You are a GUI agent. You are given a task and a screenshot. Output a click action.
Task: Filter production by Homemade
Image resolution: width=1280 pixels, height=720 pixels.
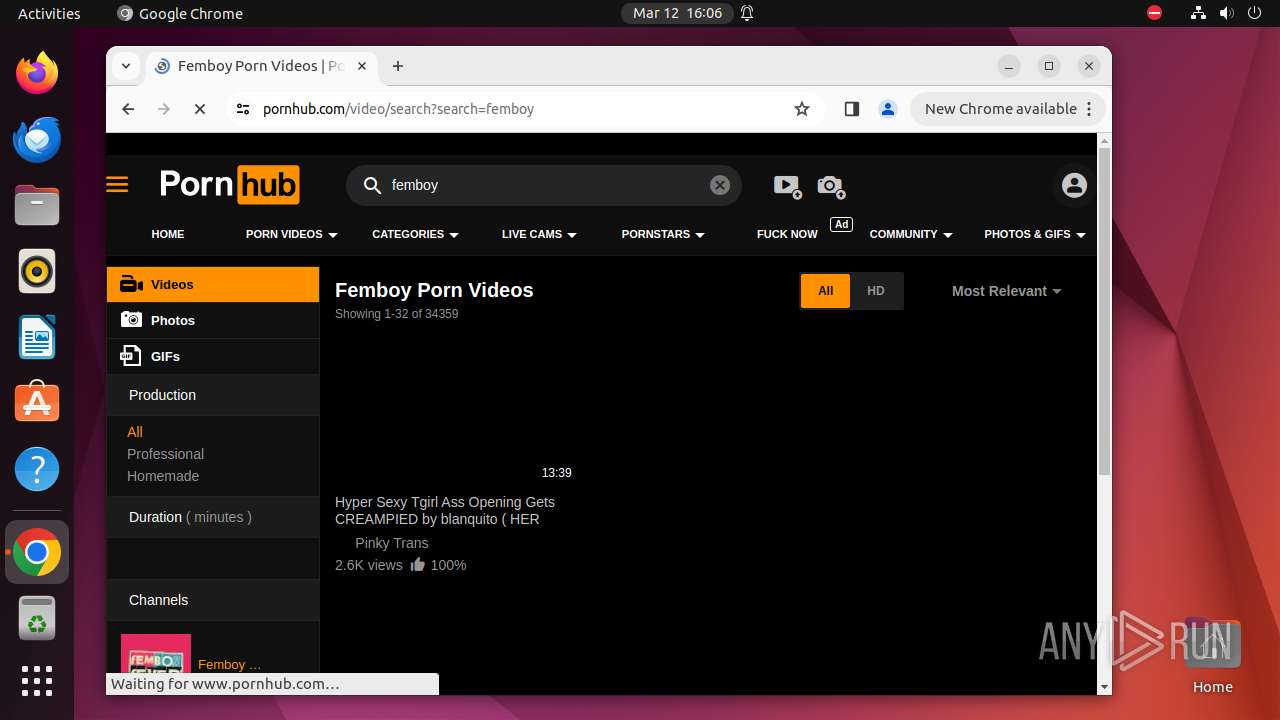163,476
